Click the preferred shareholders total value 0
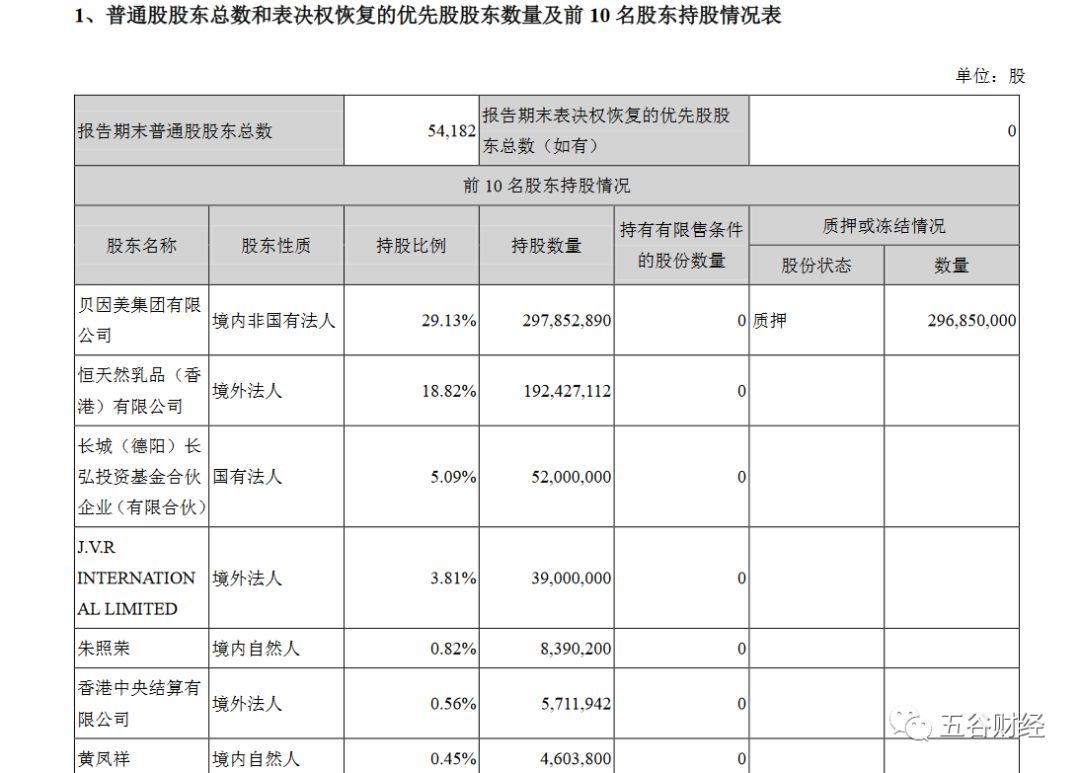This screenshot has width=1080, height=773. click(x=1012, y=131)
